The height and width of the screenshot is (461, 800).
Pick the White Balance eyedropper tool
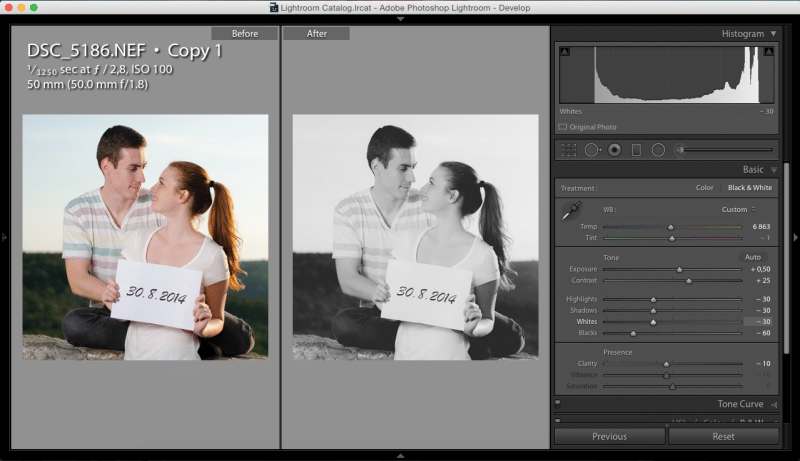click(571, 211)
